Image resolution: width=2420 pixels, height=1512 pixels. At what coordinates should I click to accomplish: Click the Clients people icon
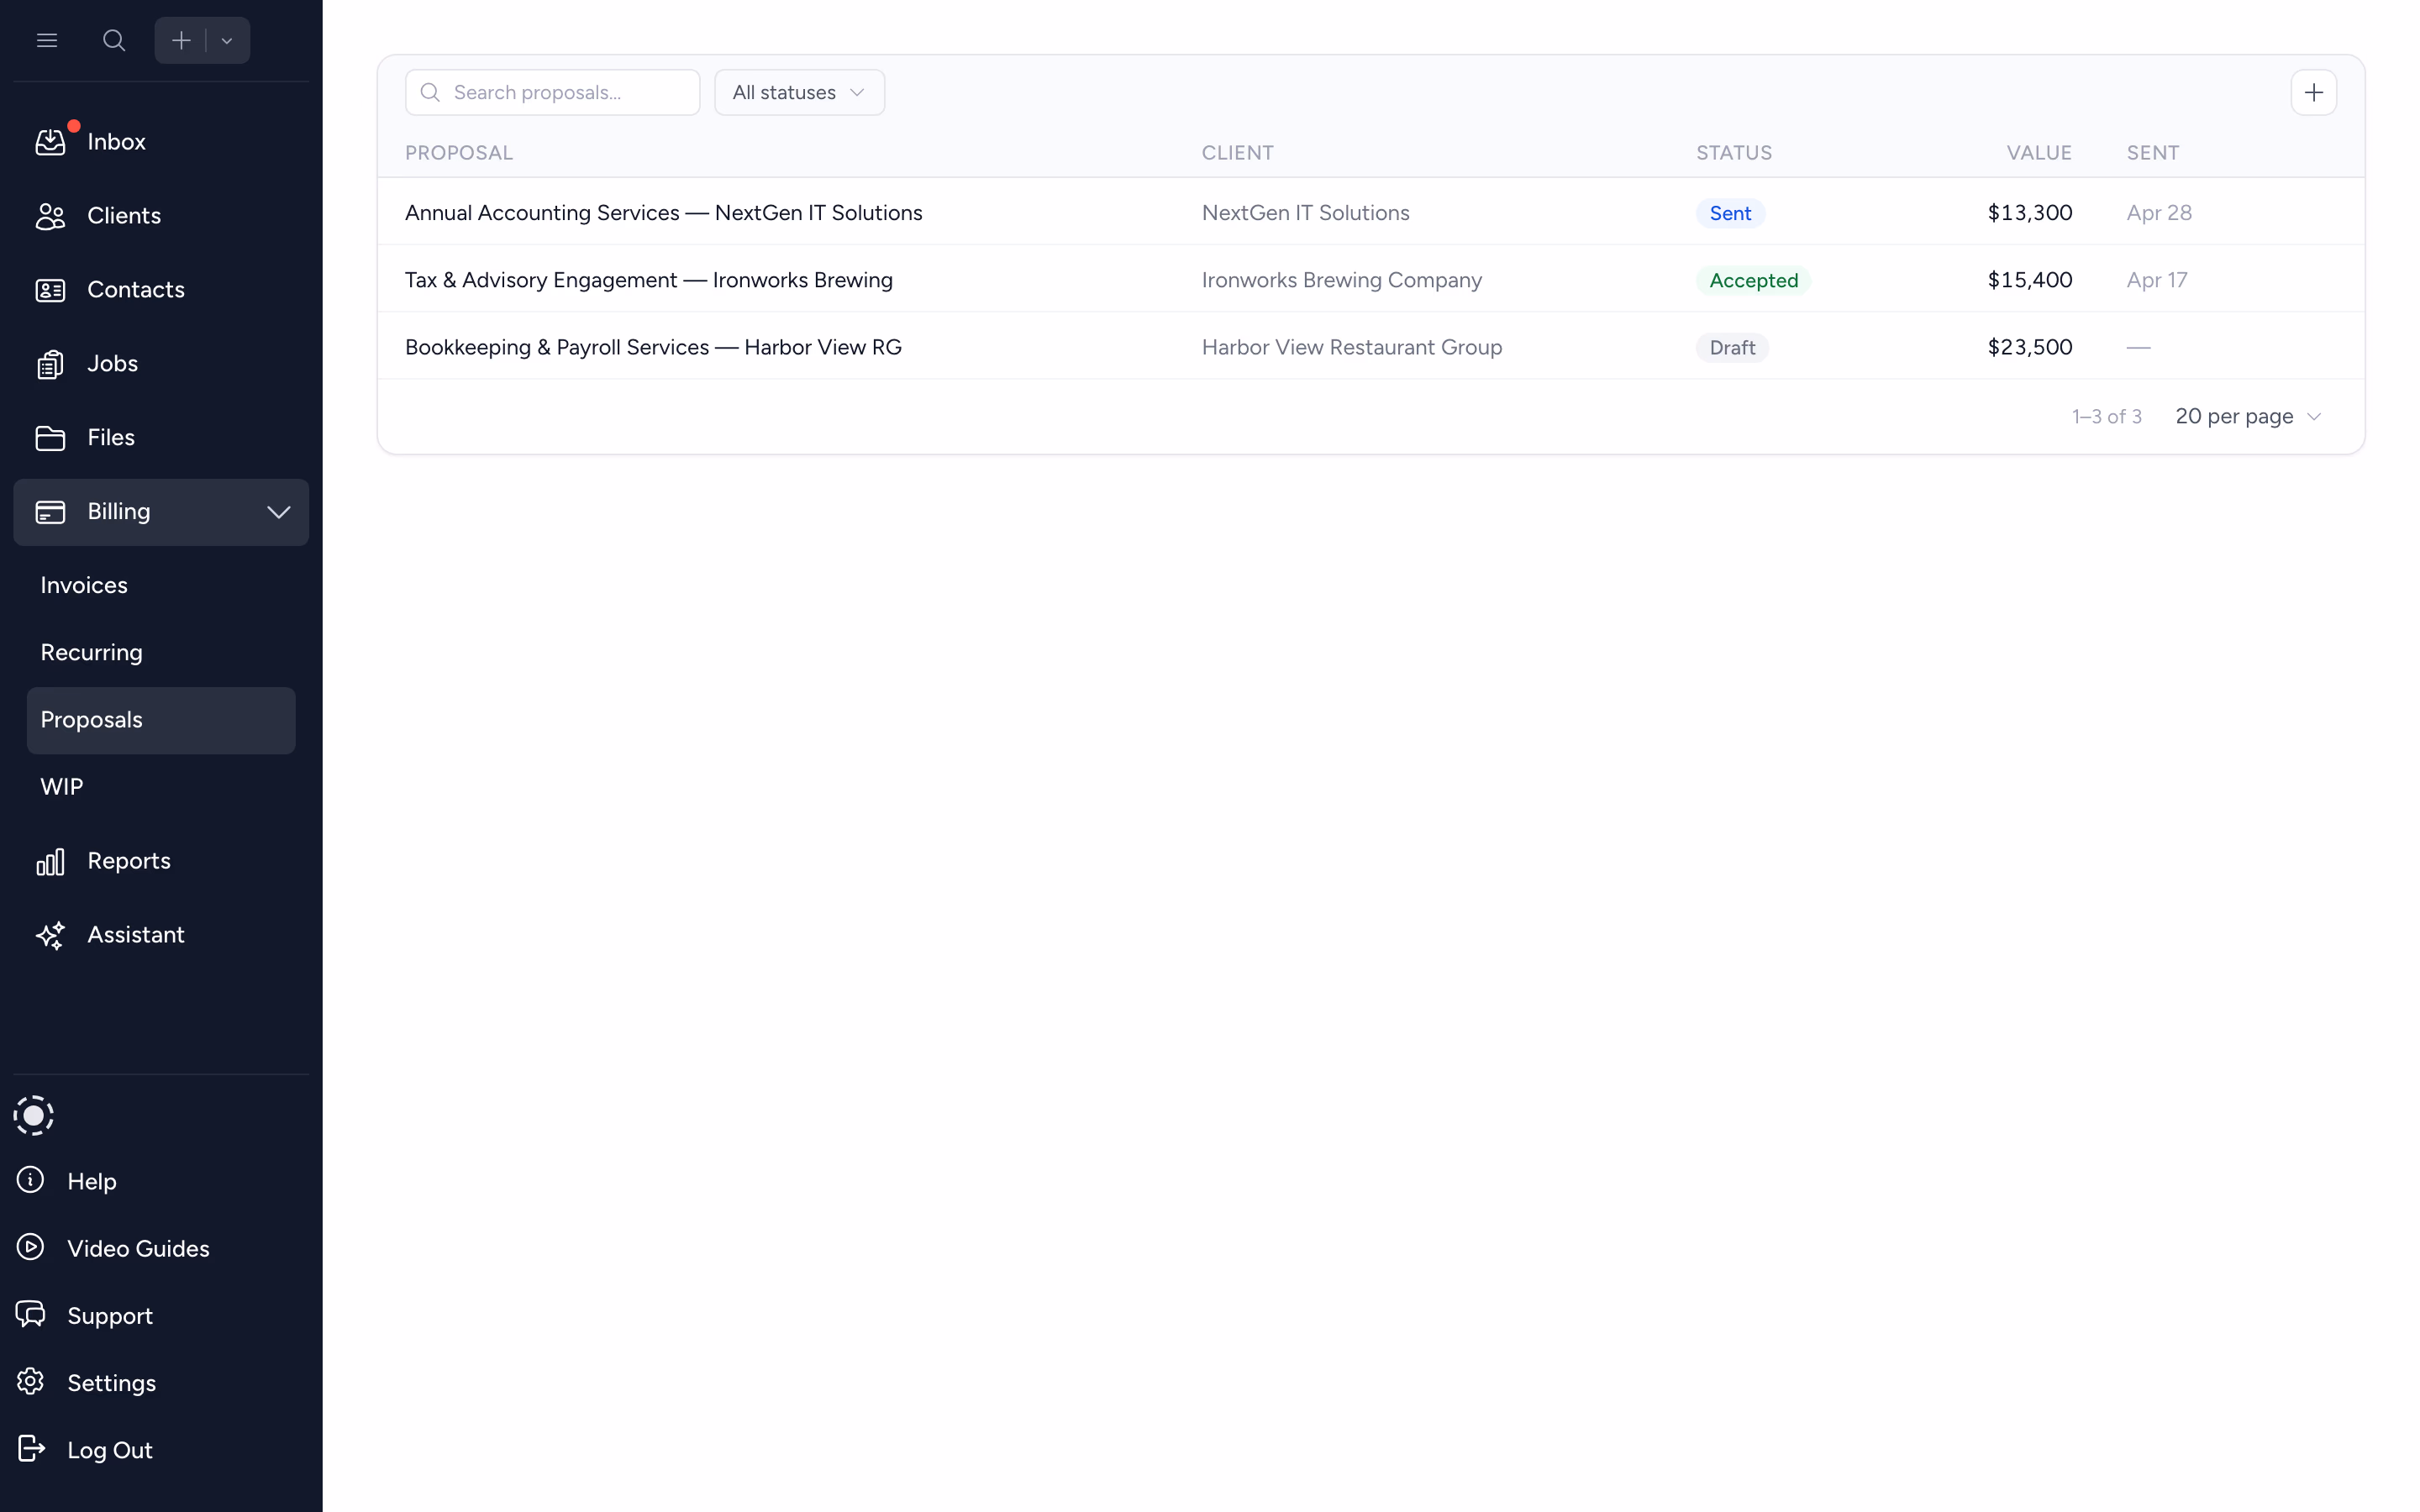click(51, 216)
